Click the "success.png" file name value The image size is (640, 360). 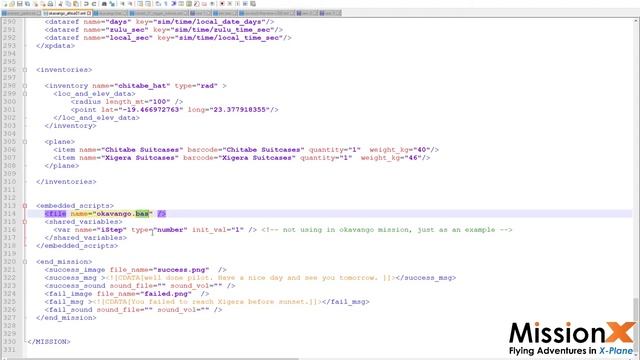click(181, 270)
